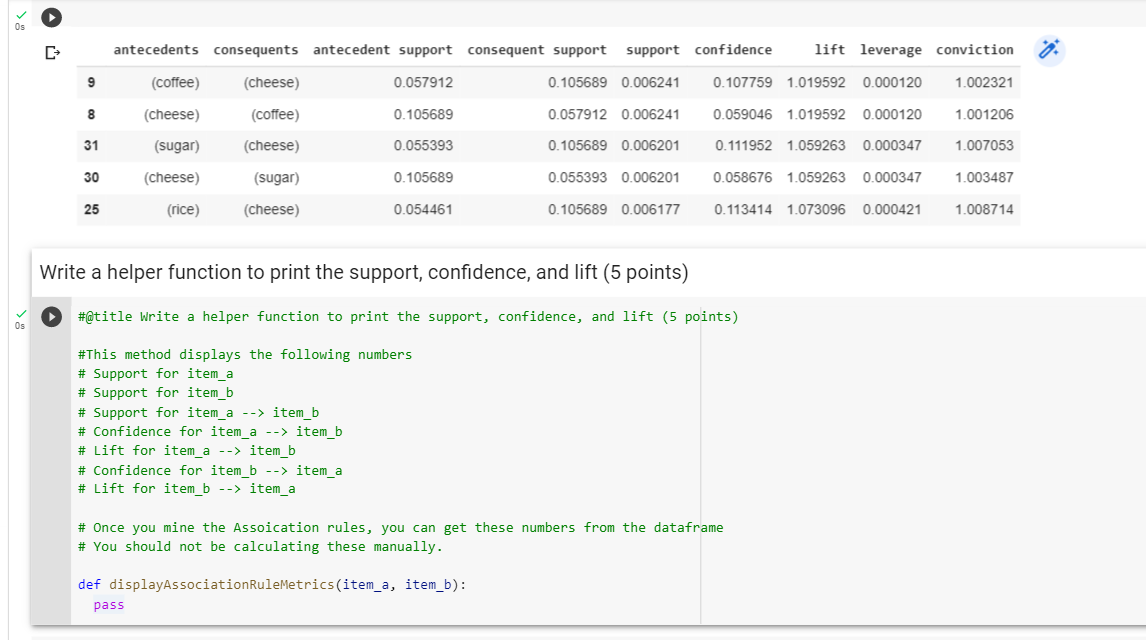The width and height of the screenshot is (1146, 640).
Task: Select row 25 in the dataframe
Action: tap(91, 209)
